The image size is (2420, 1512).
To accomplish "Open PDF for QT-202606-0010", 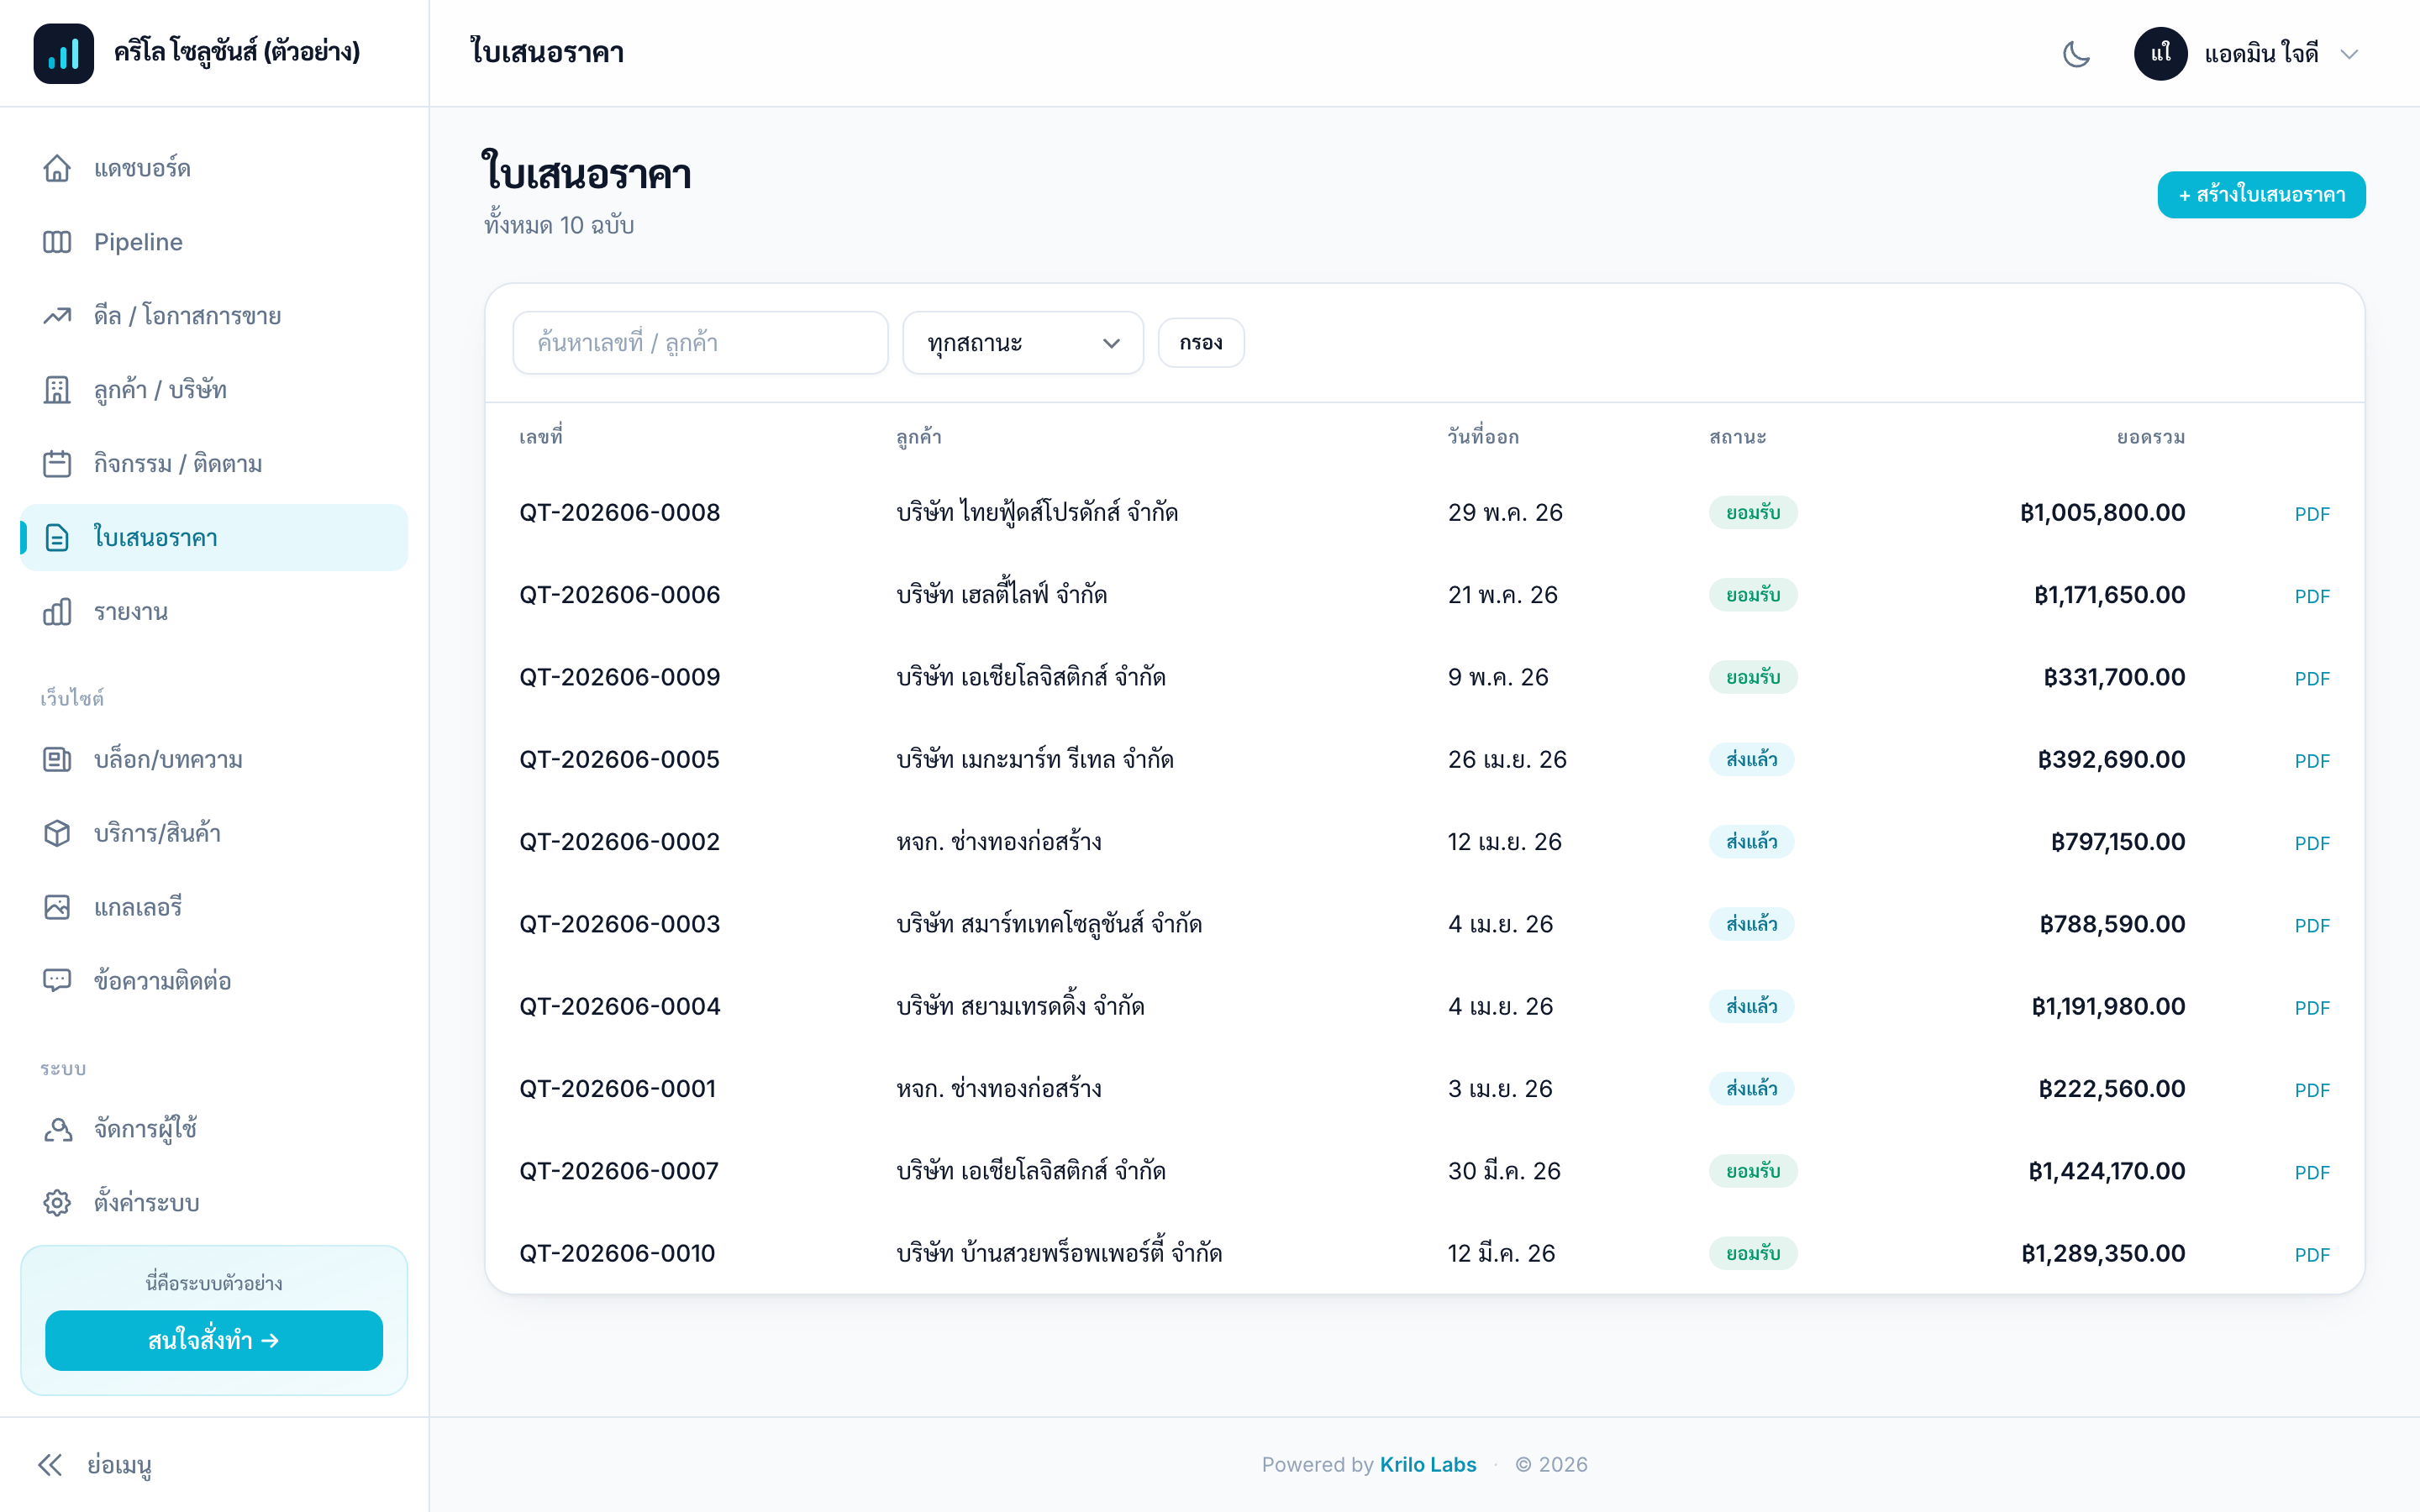I will click(x=2311, y=1255).
